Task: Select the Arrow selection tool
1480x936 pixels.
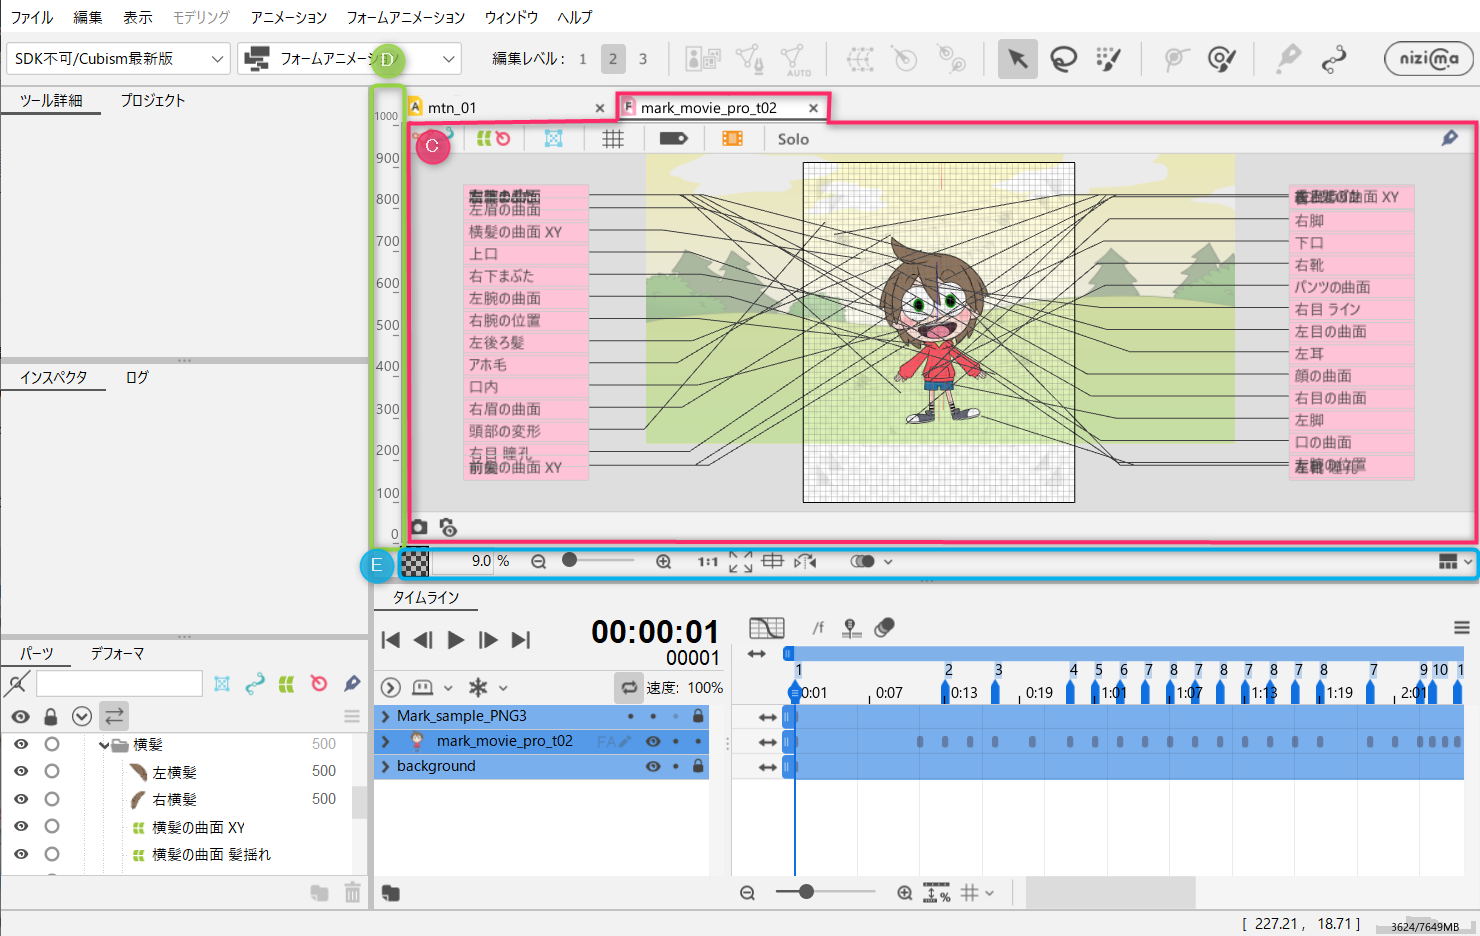Action: coord(1017,58)
